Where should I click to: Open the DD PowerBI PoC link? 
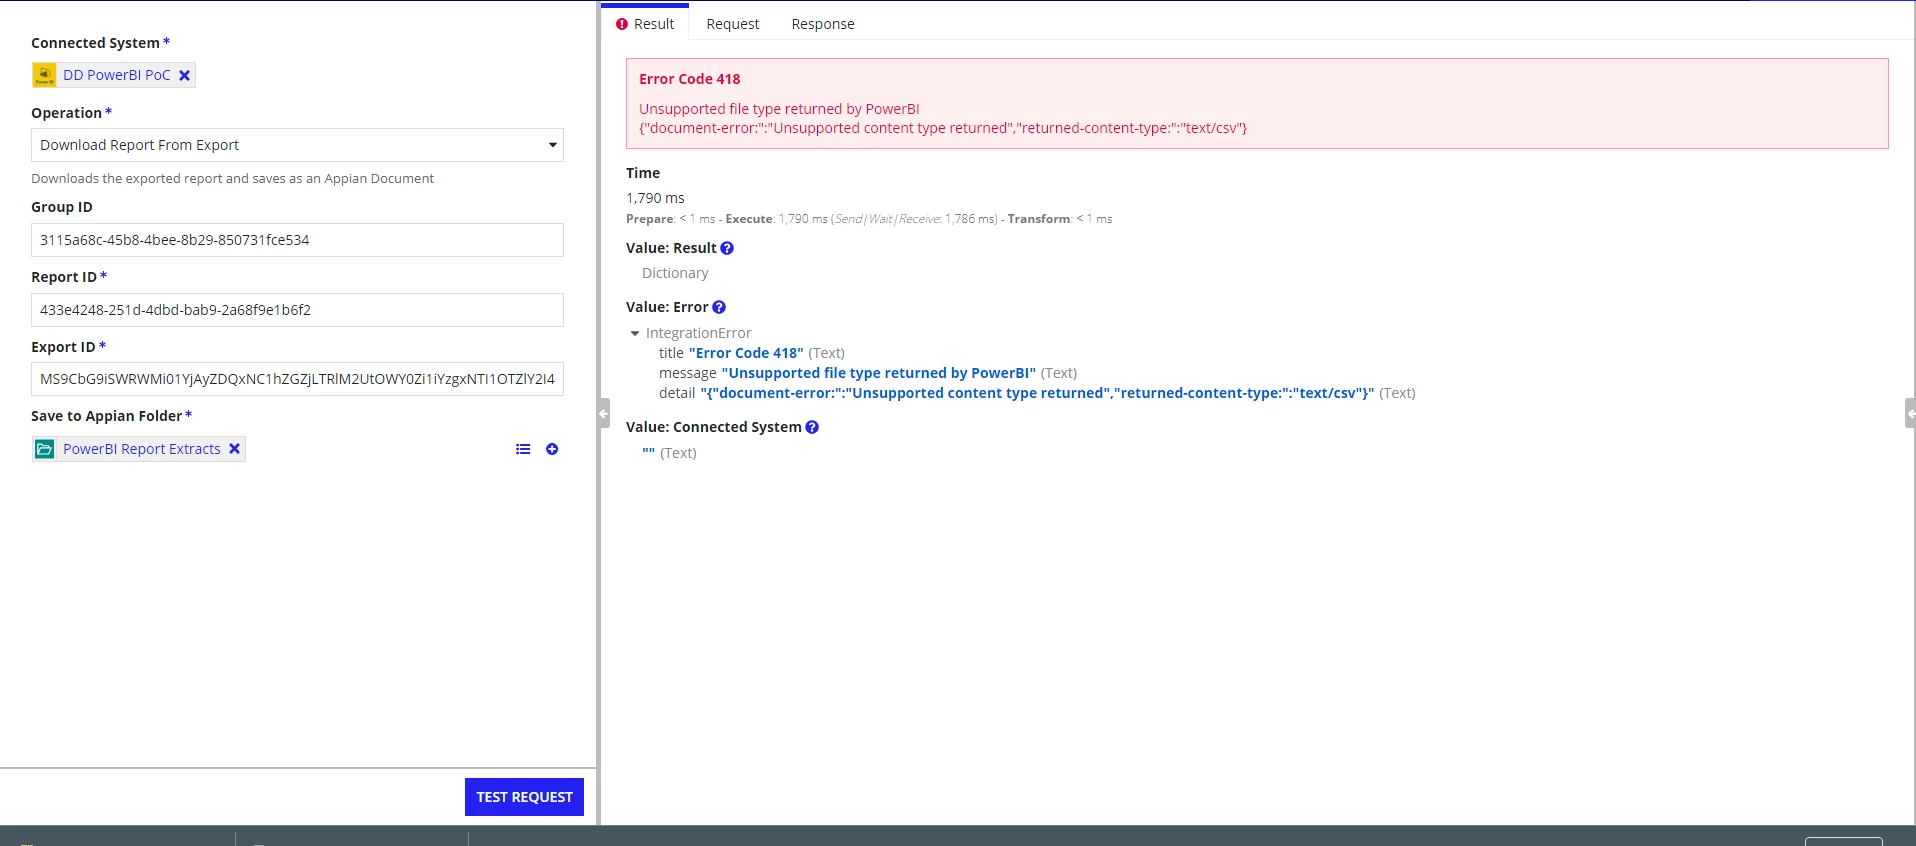[117, 75]
